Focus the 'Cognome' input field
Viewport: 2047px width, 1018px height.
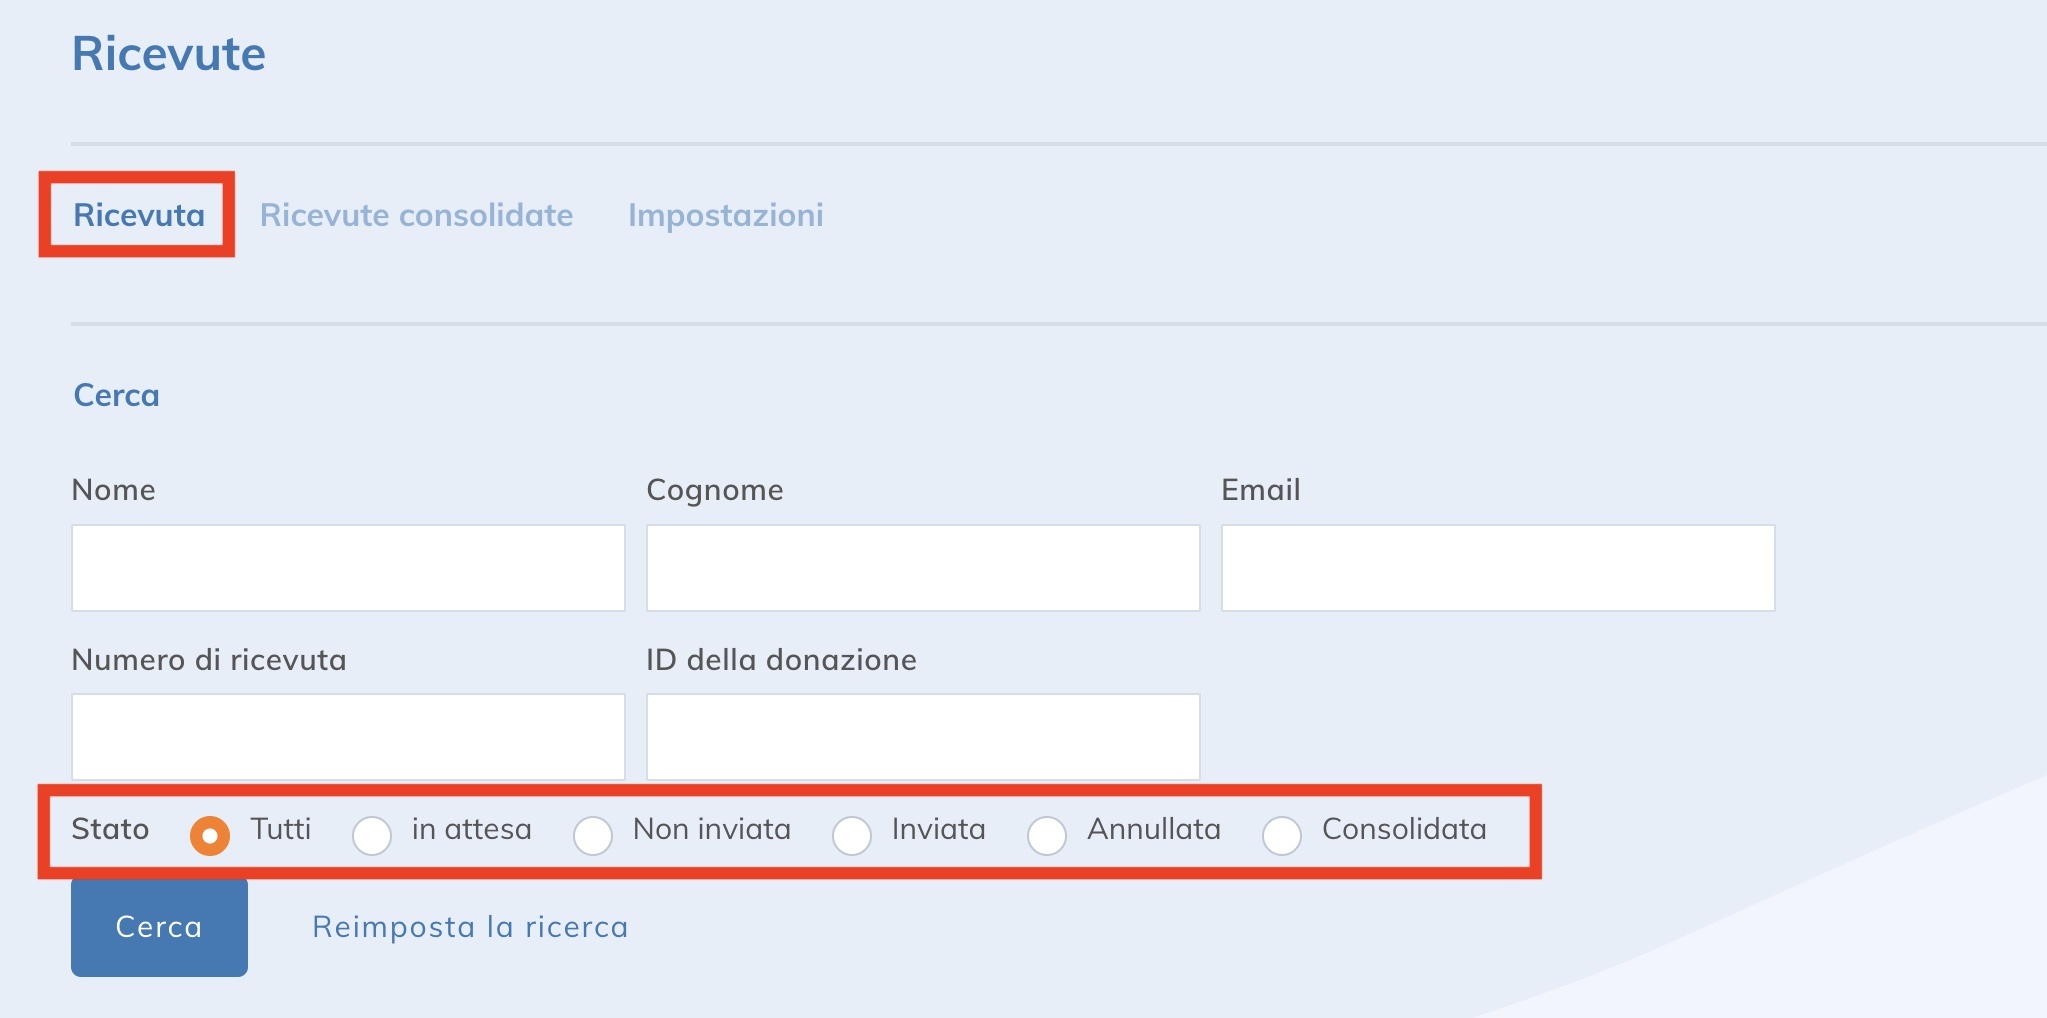[x=922, y=567]
